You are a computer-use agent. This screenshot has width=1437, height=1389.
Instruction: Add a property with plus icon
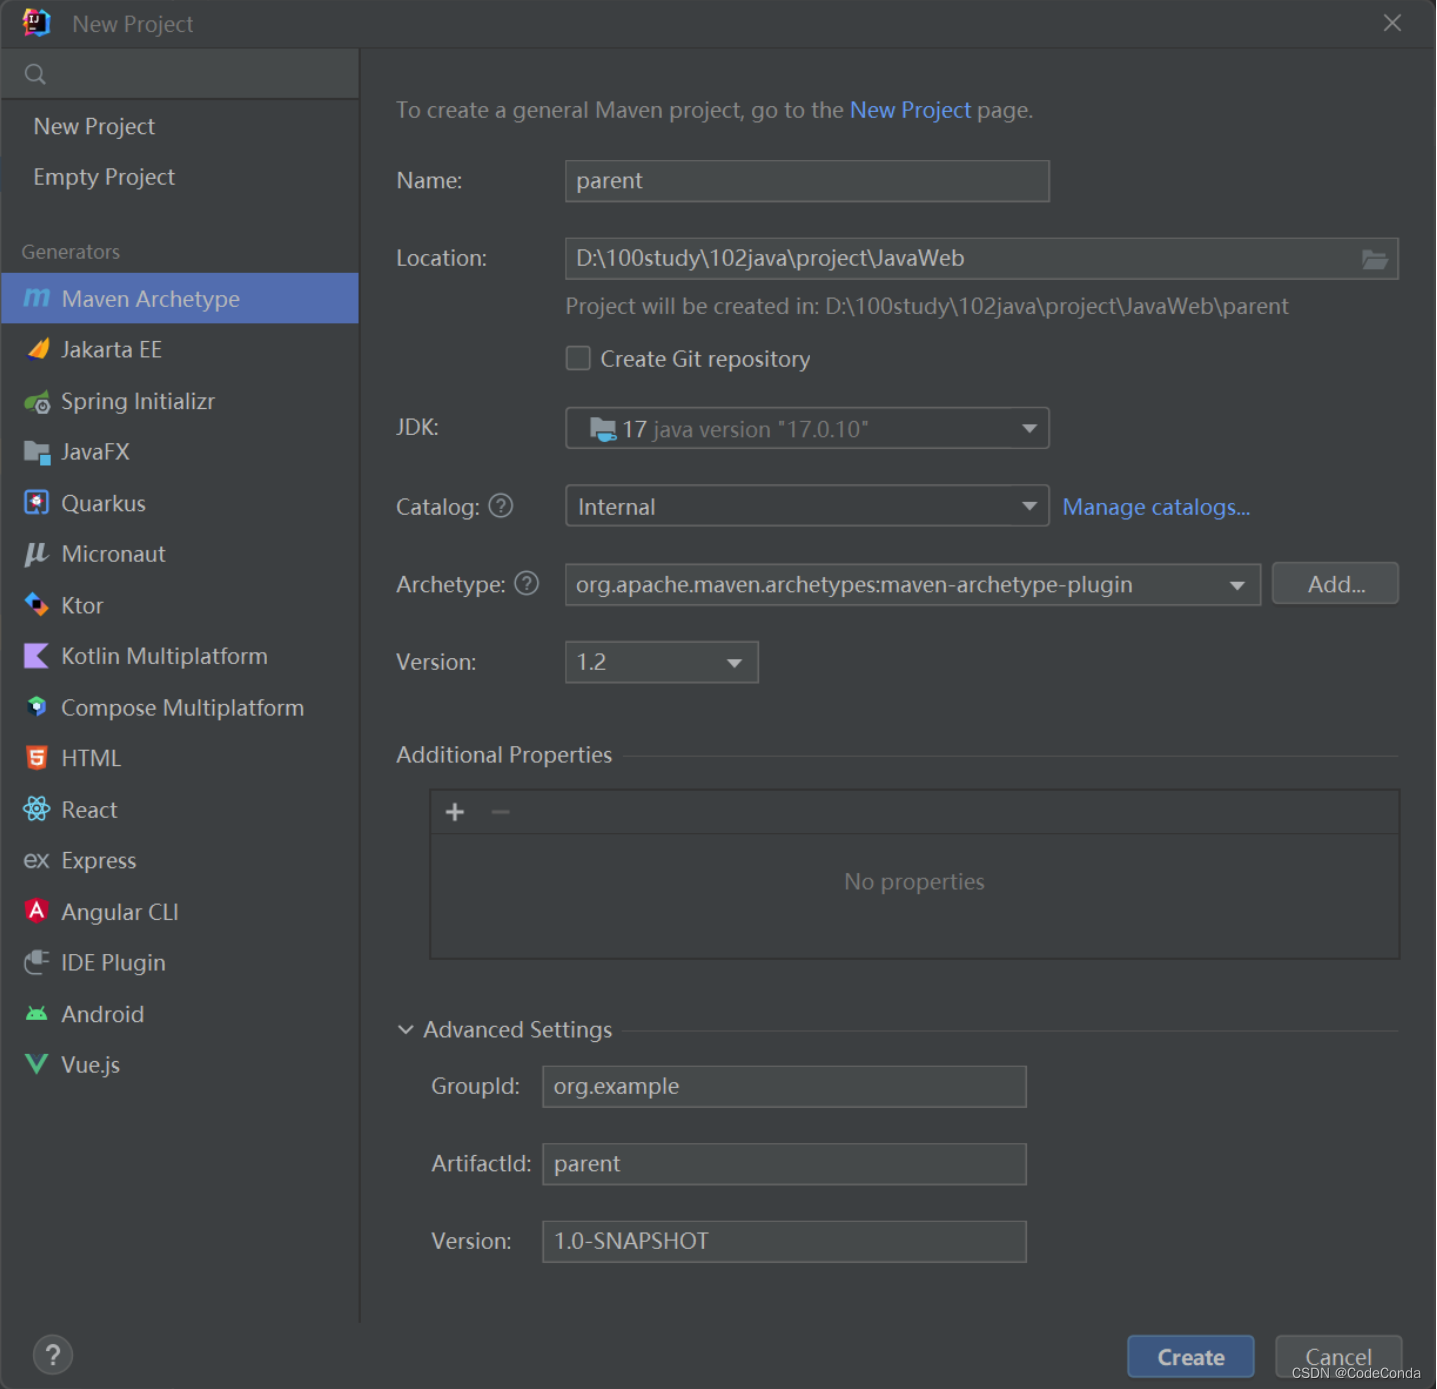[455, 812]
